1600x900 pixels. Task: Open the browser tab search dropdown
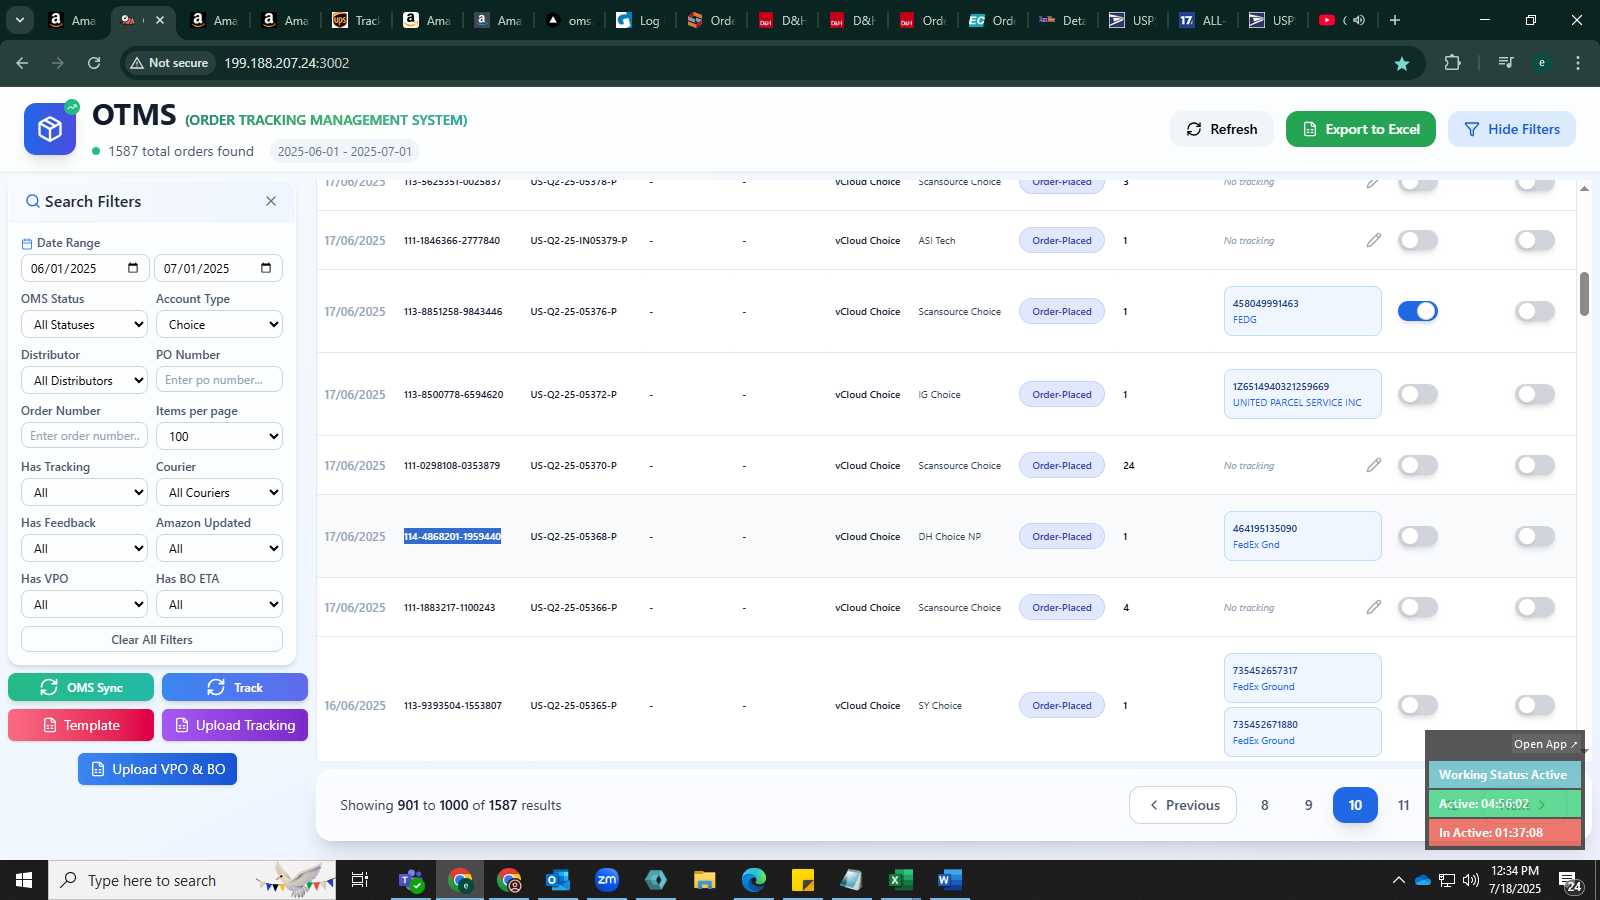(19, 20)
